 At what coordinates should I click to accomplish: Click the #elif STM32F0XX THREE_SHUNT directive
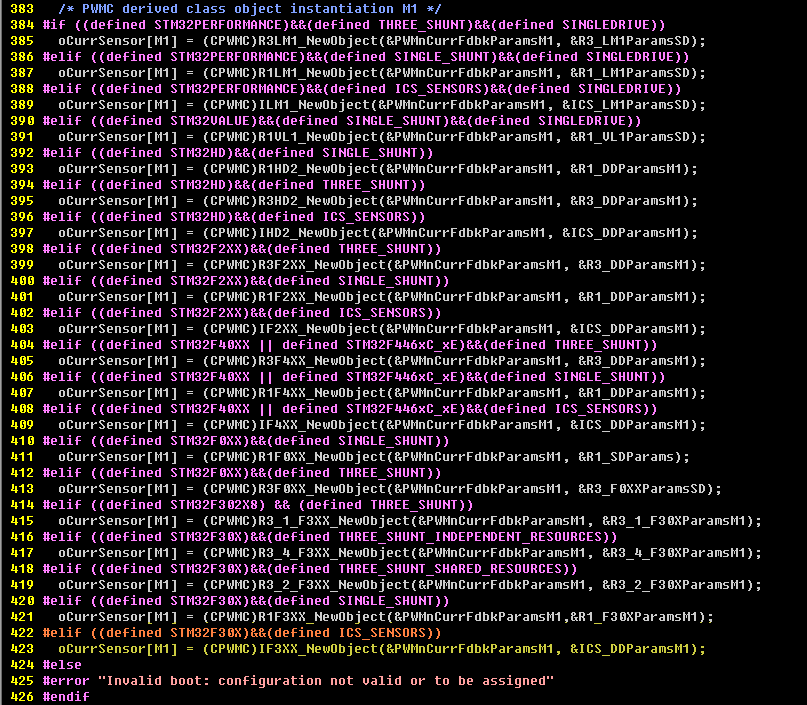tap(241, 473)
